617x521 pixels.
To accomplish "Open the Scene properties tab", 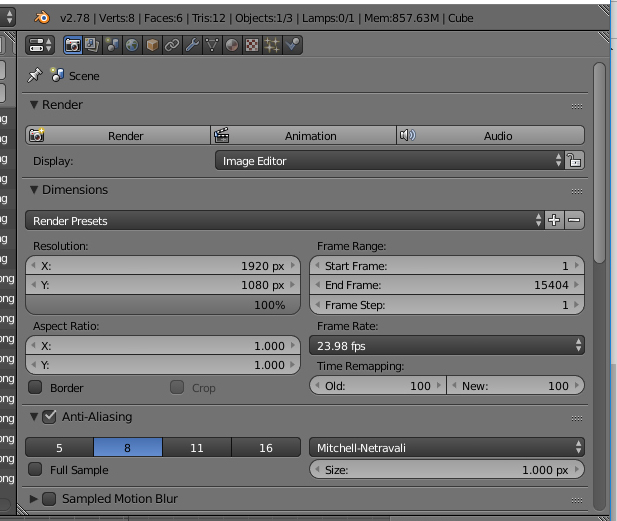I will pyautogui.click(x=112, y=45).
